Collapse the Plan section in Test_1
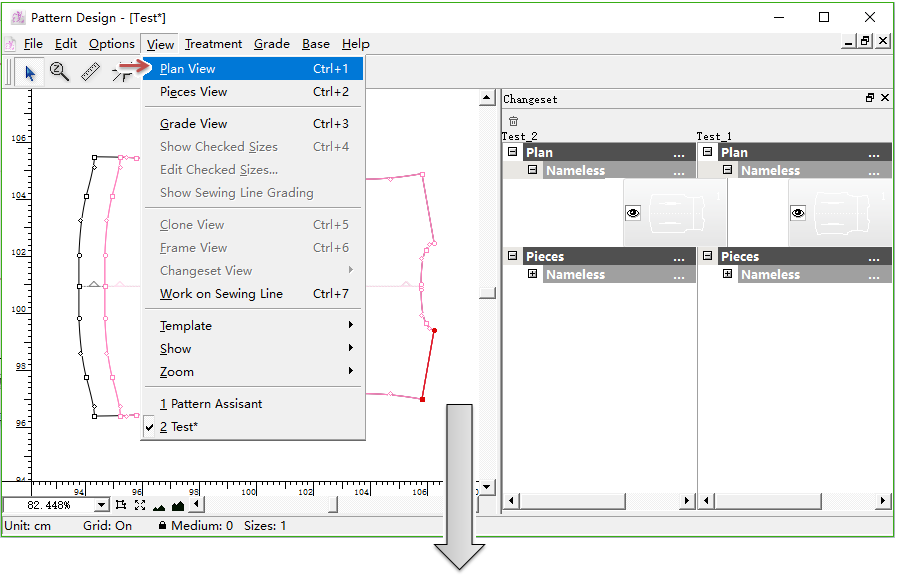898x587 pixels. click(708, 152)
